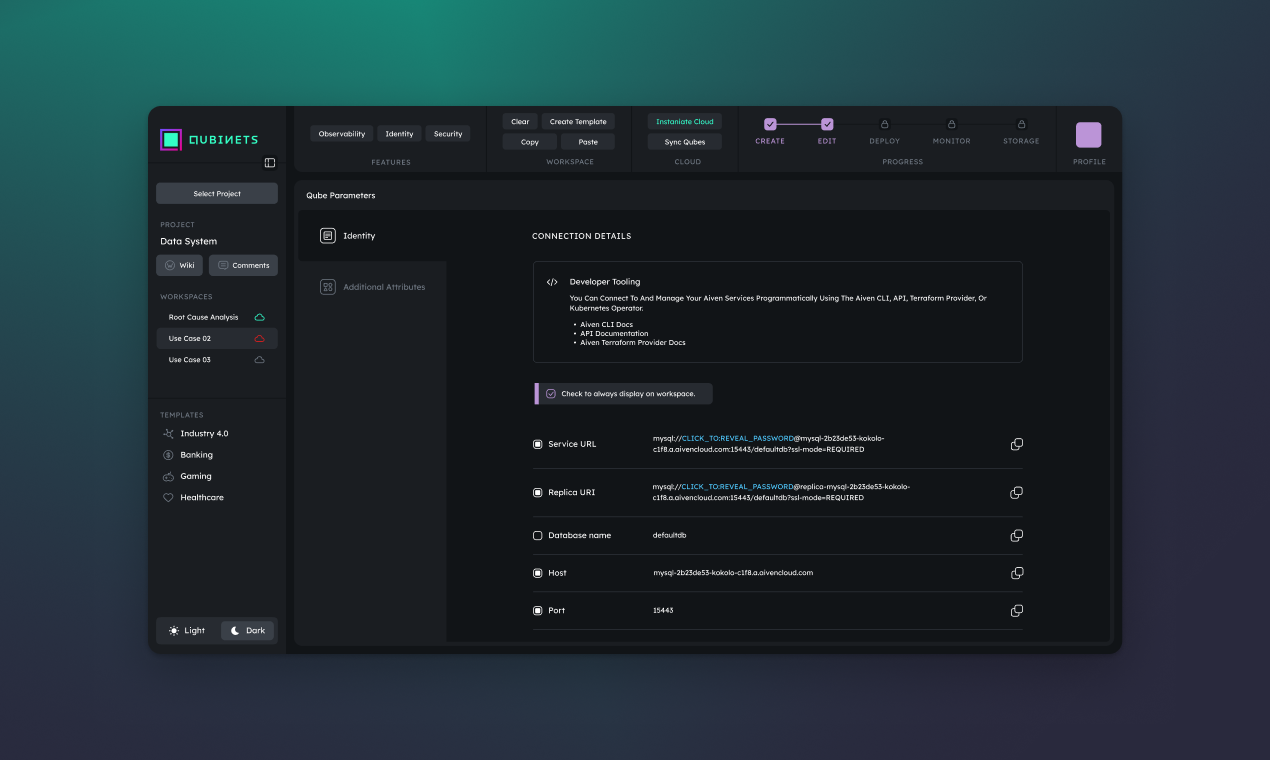Switch to Dark theme

(247, 631)
